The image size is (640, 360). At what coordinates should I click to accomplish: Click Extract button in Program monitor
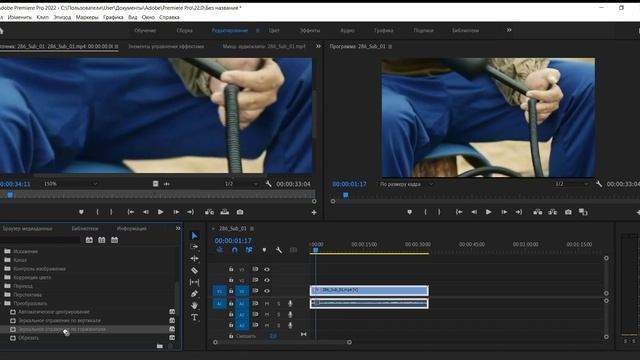pos(553,212)
